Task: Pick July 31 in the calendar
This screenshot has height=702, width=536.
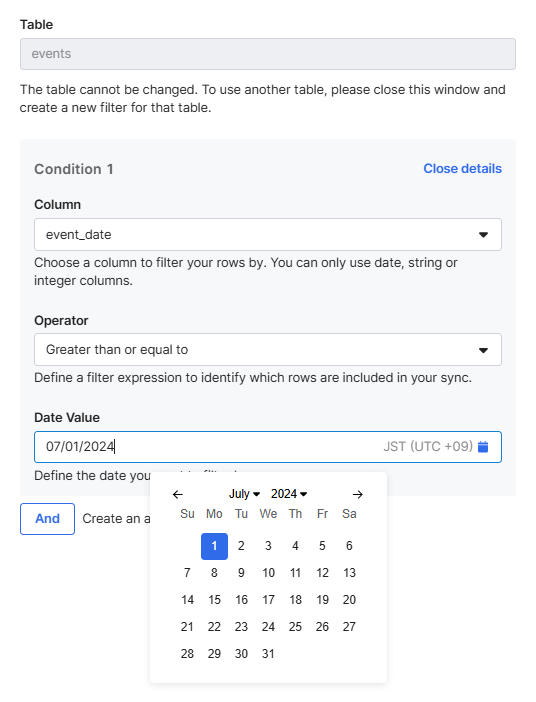Action: click(x=268, y=654)
